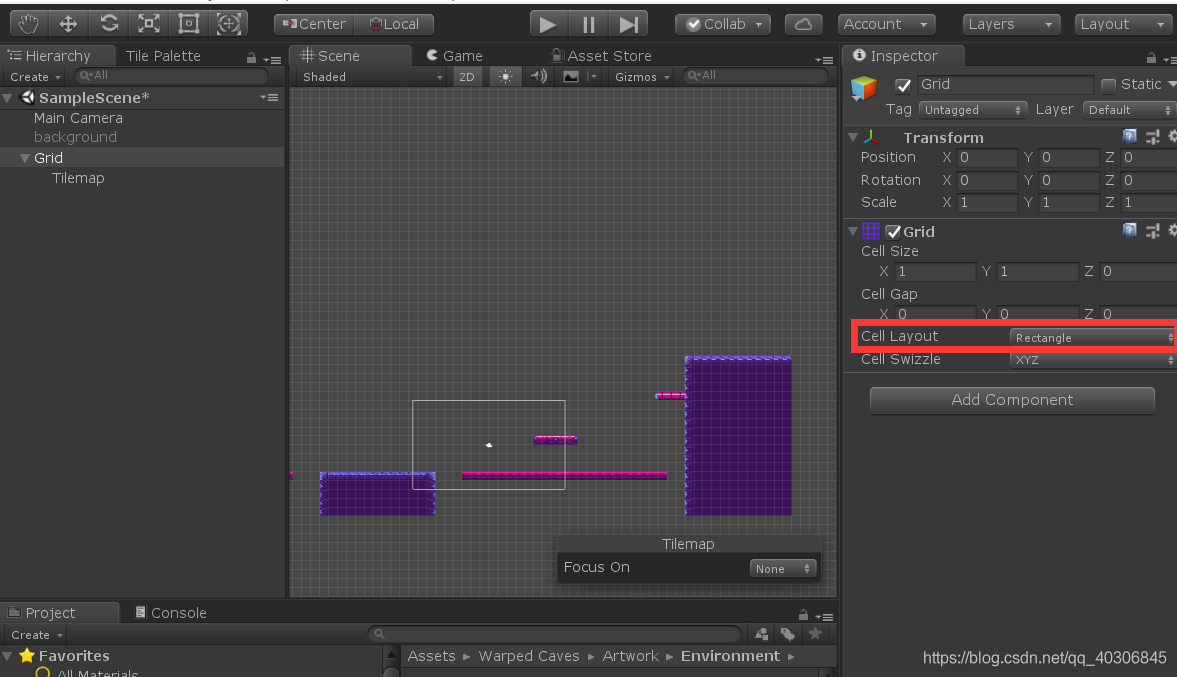1177x677 pixels.
Task: Select the Rotate tool
Action: click(109, 24)
